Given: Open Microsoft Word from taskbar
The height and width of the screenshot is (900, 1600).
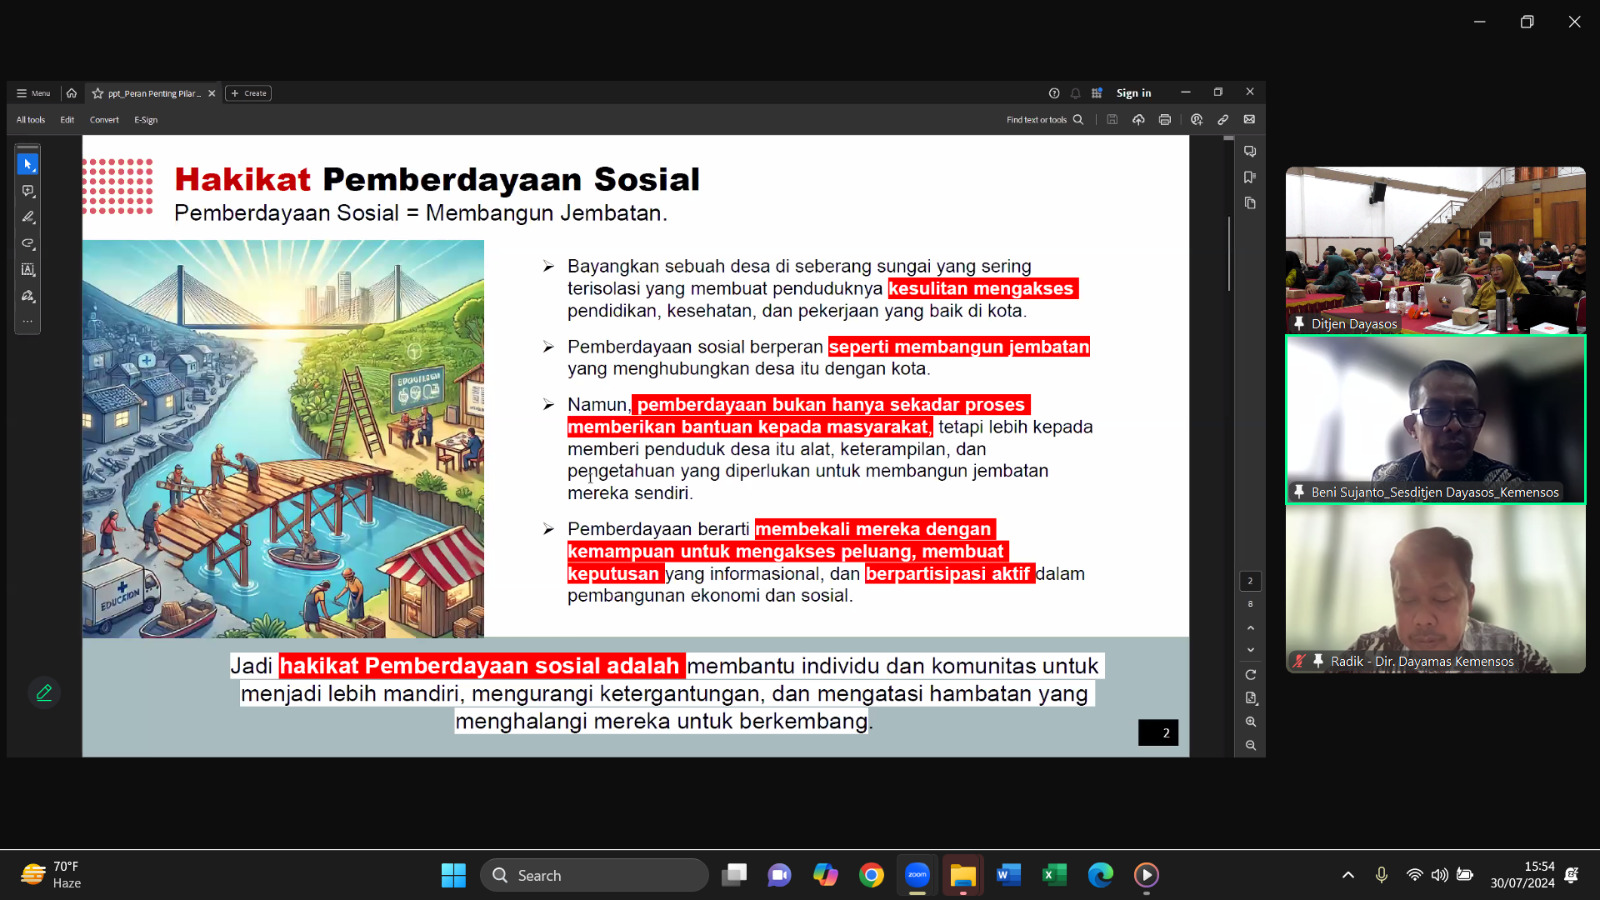Looking at the screenshot, I should [1009, 875].
